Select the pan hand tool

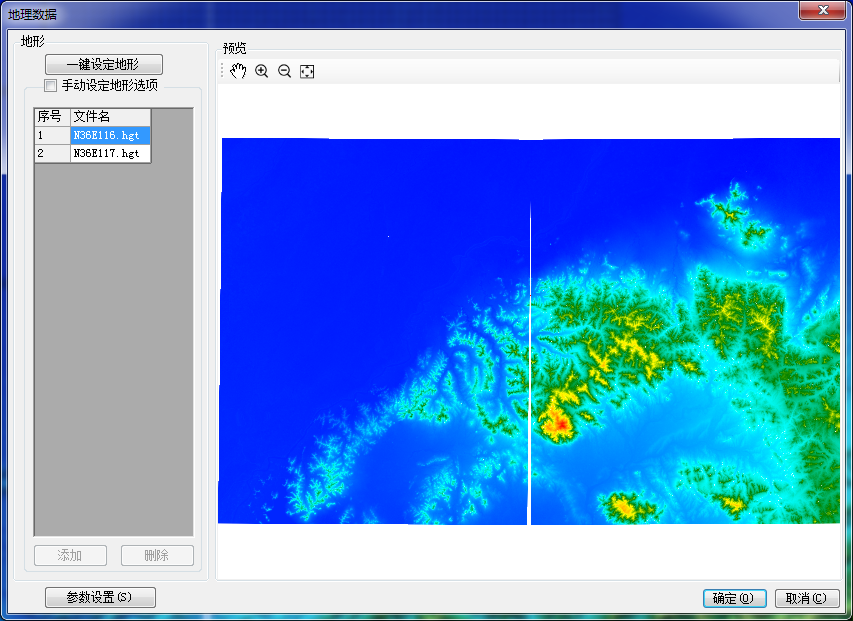click(238, 71)
